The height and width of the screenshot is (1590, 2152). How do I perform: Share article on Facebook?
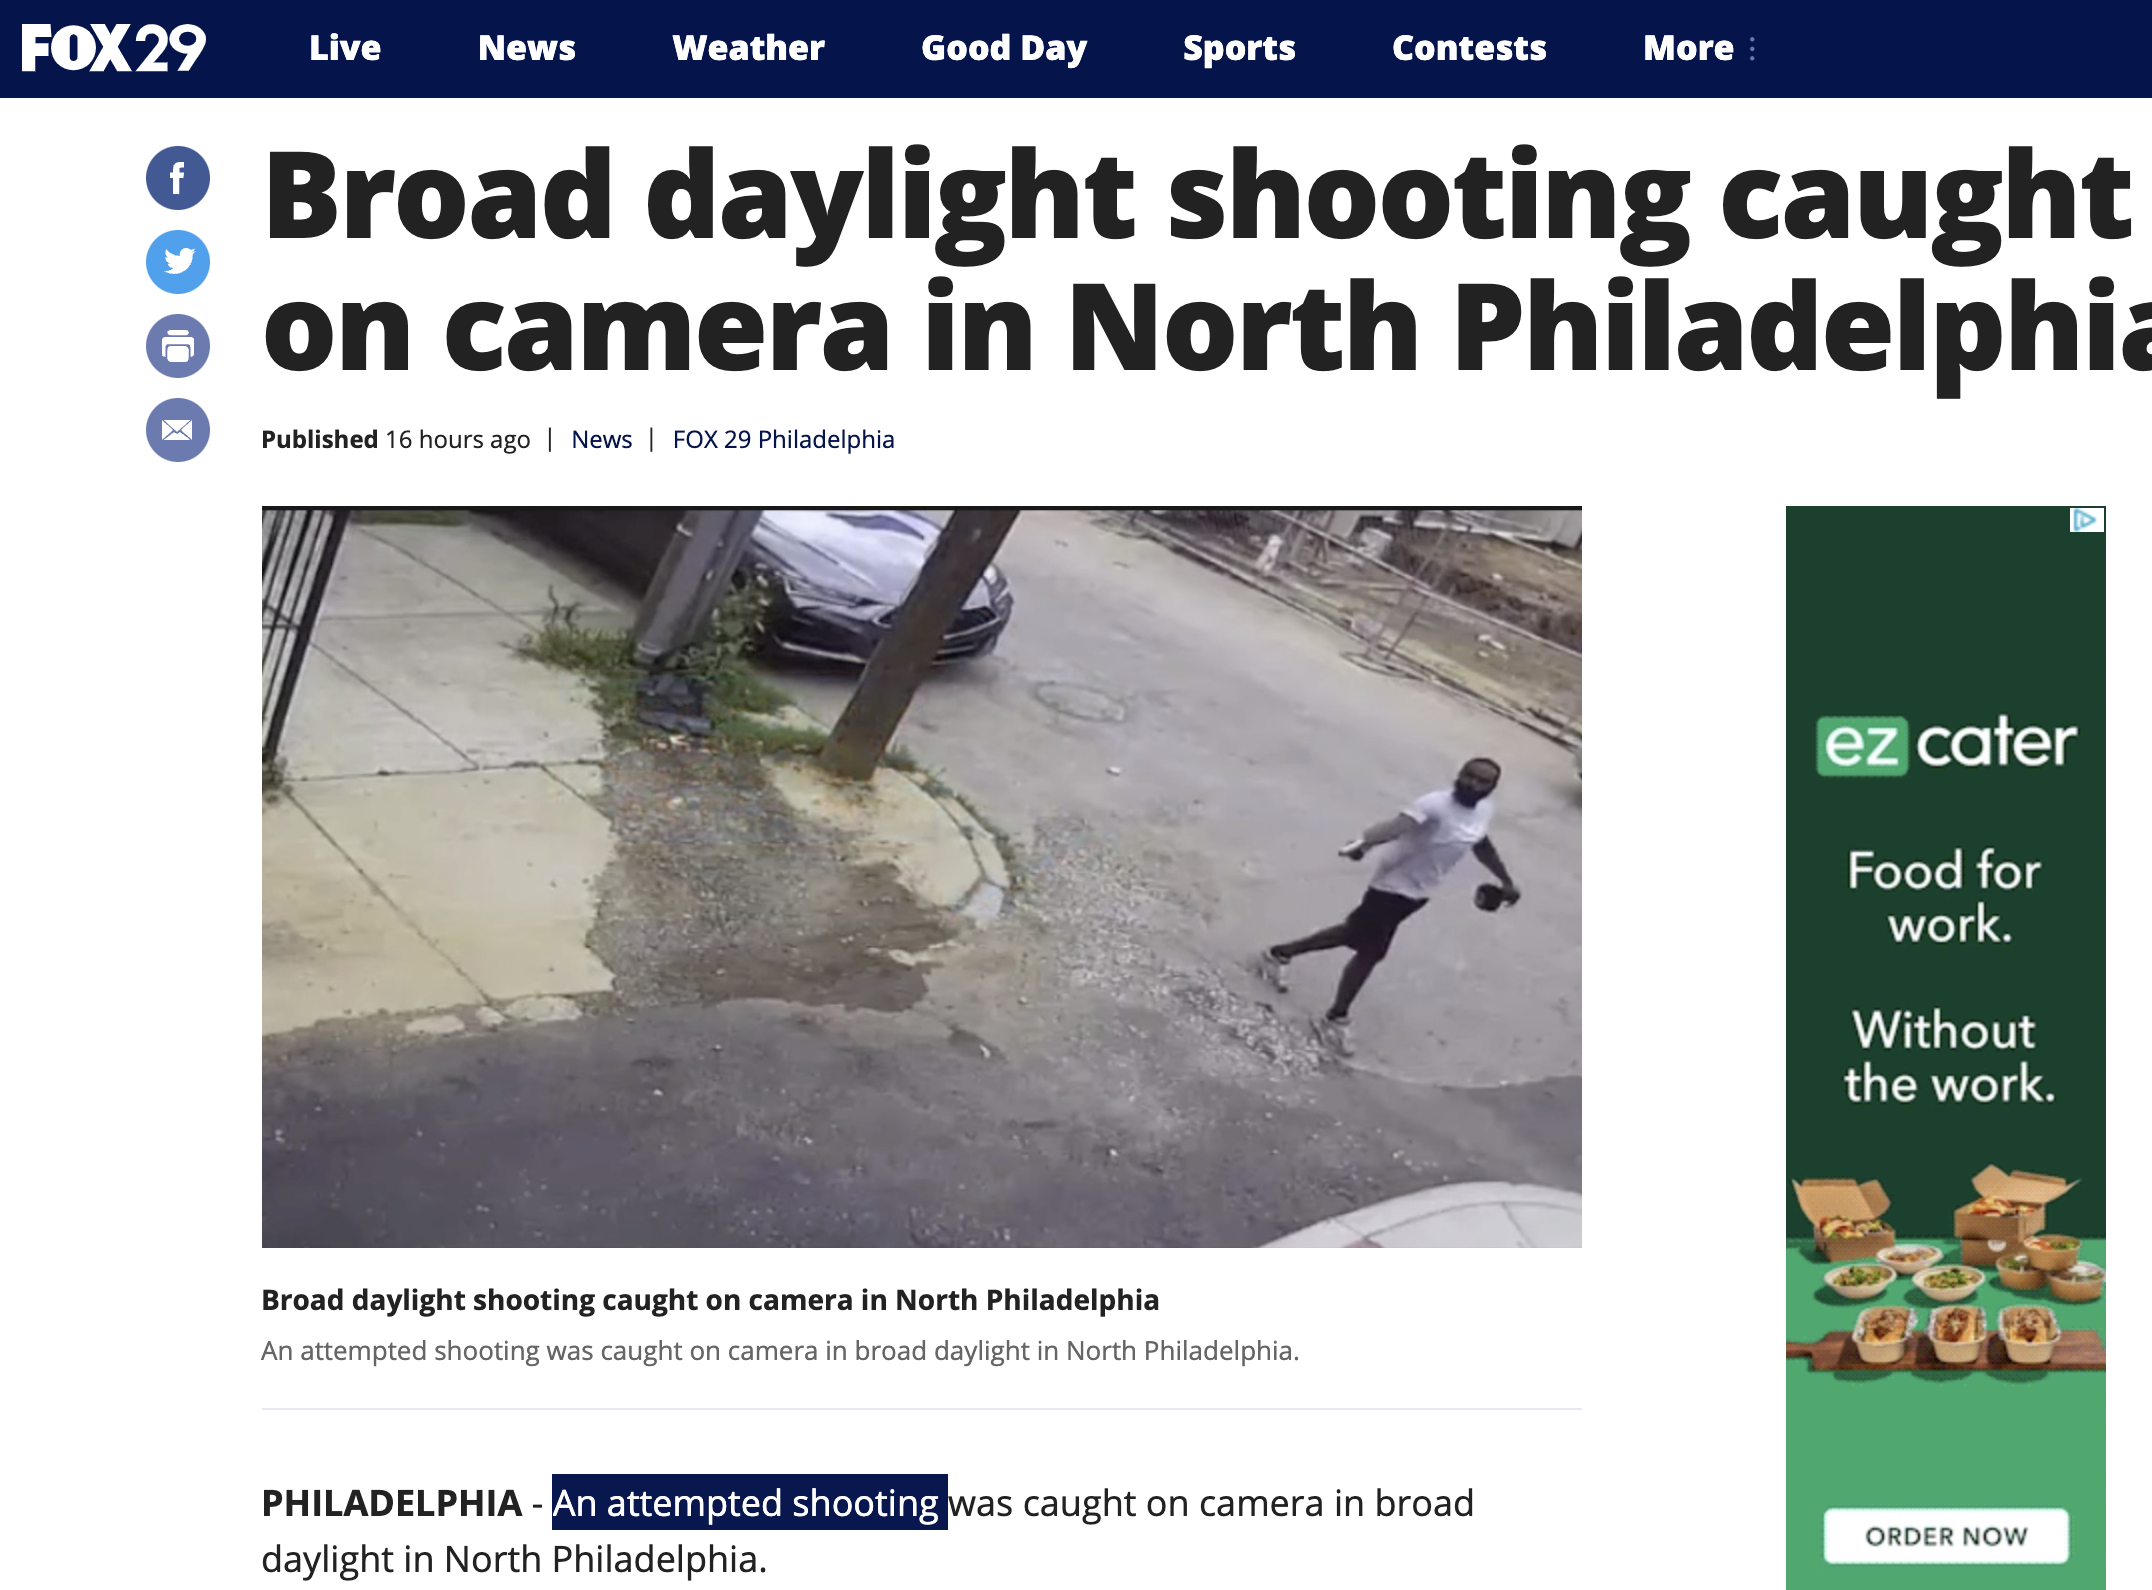point(178,178)
